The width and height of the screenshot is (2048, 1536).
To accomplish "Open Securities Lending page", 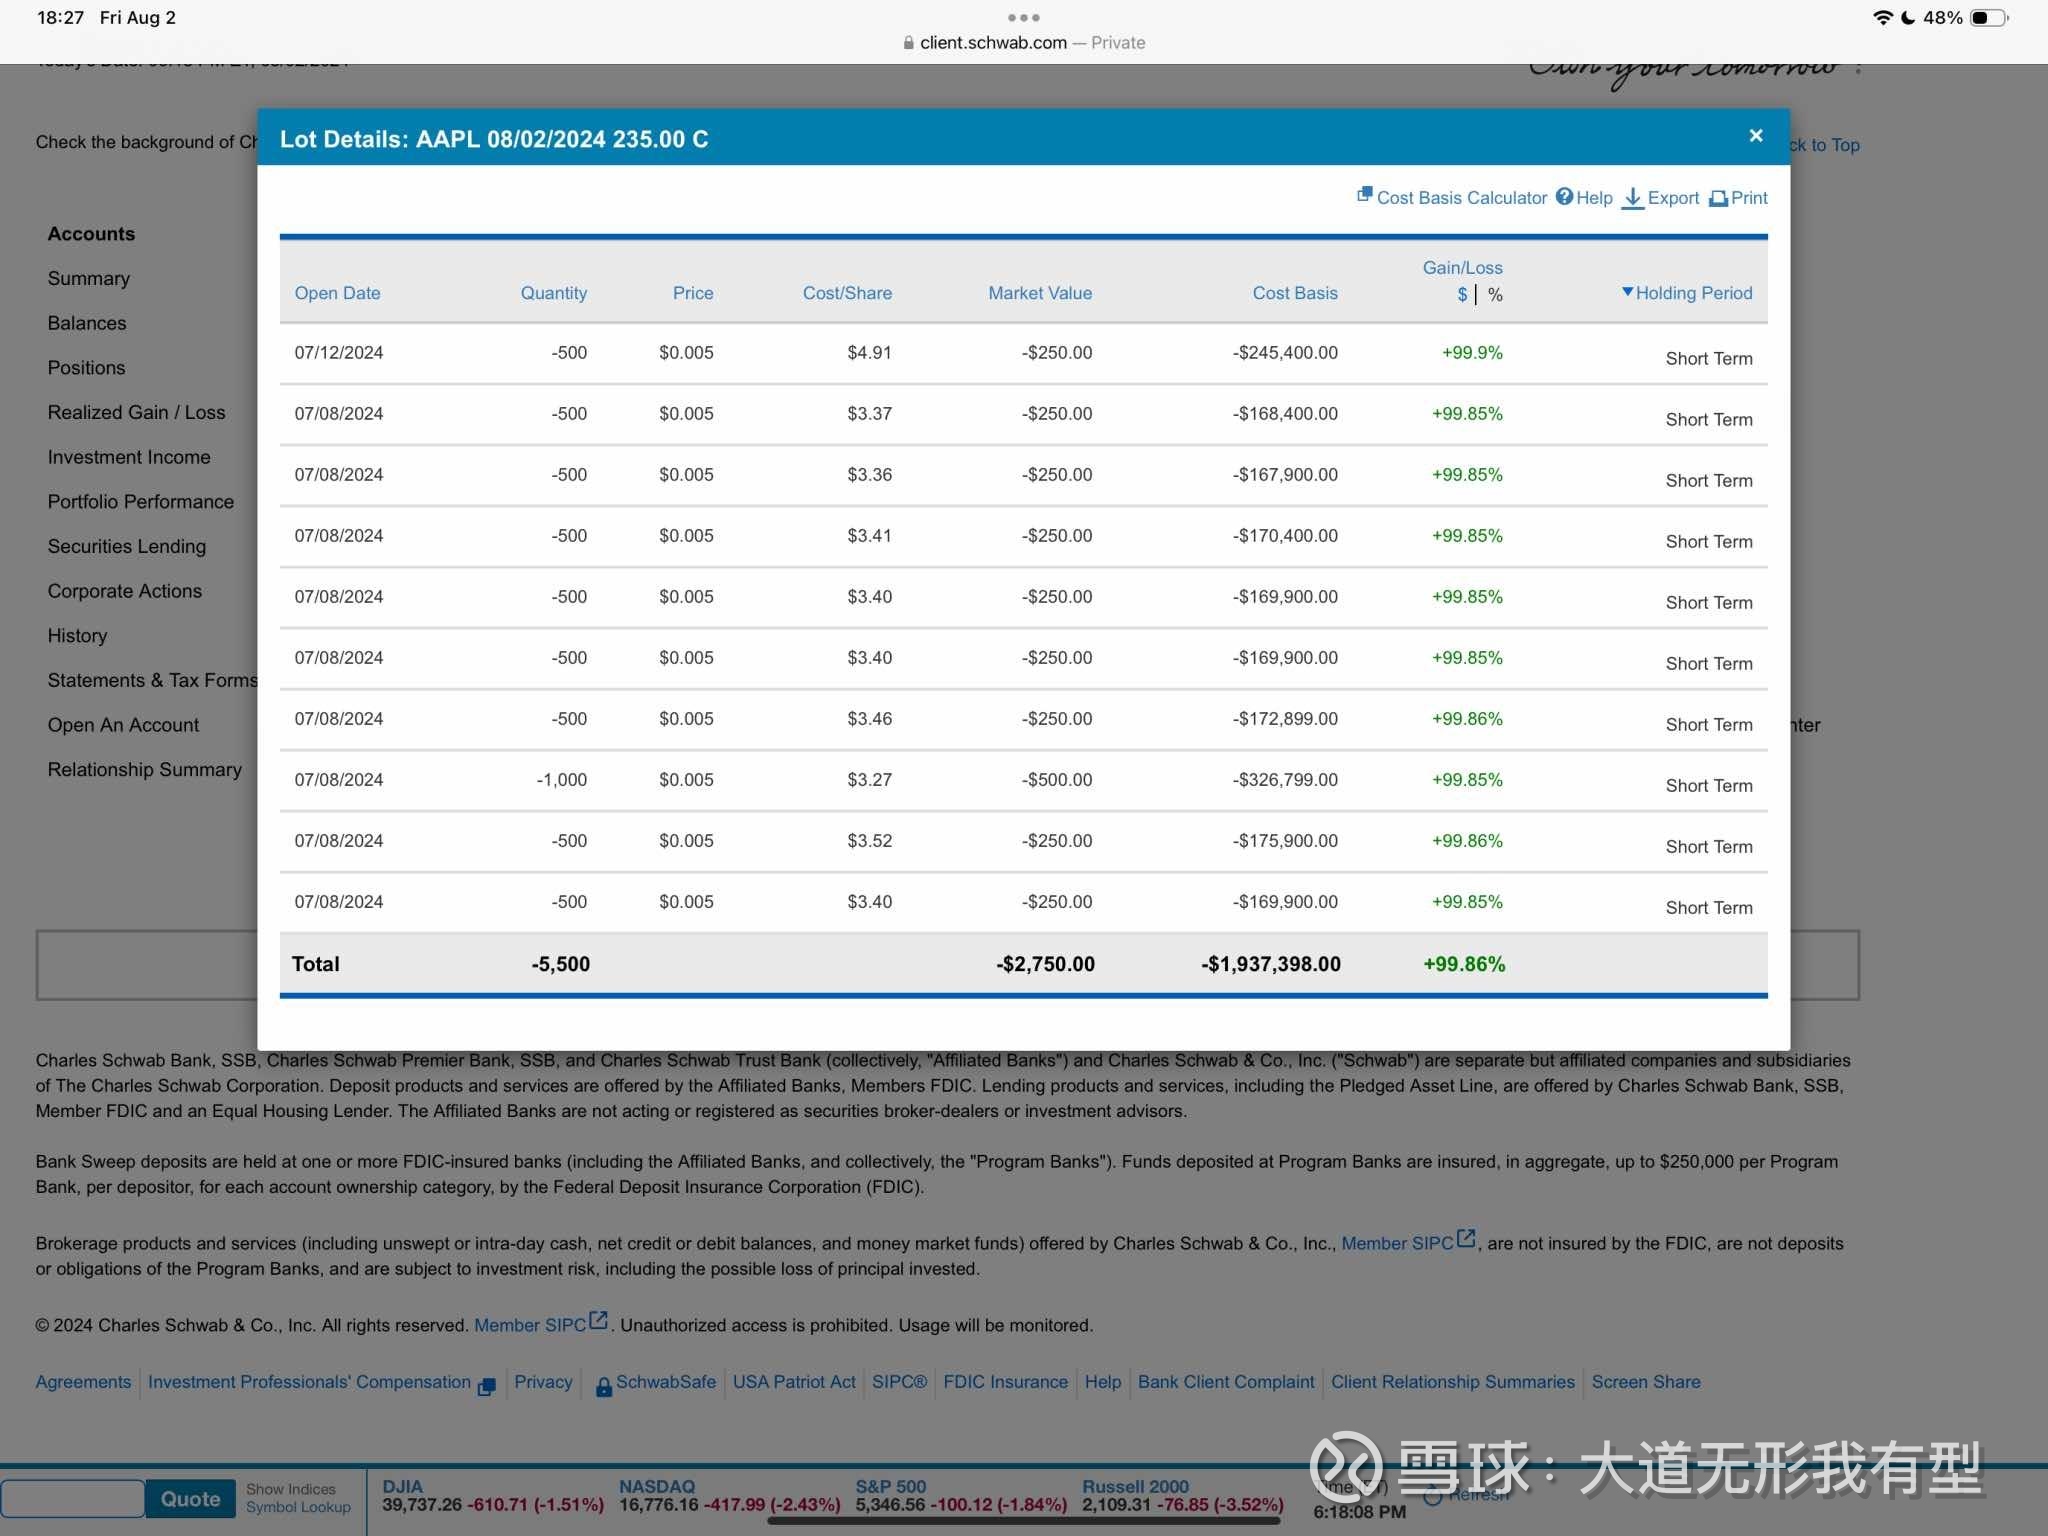I will (x=127, y=546).
